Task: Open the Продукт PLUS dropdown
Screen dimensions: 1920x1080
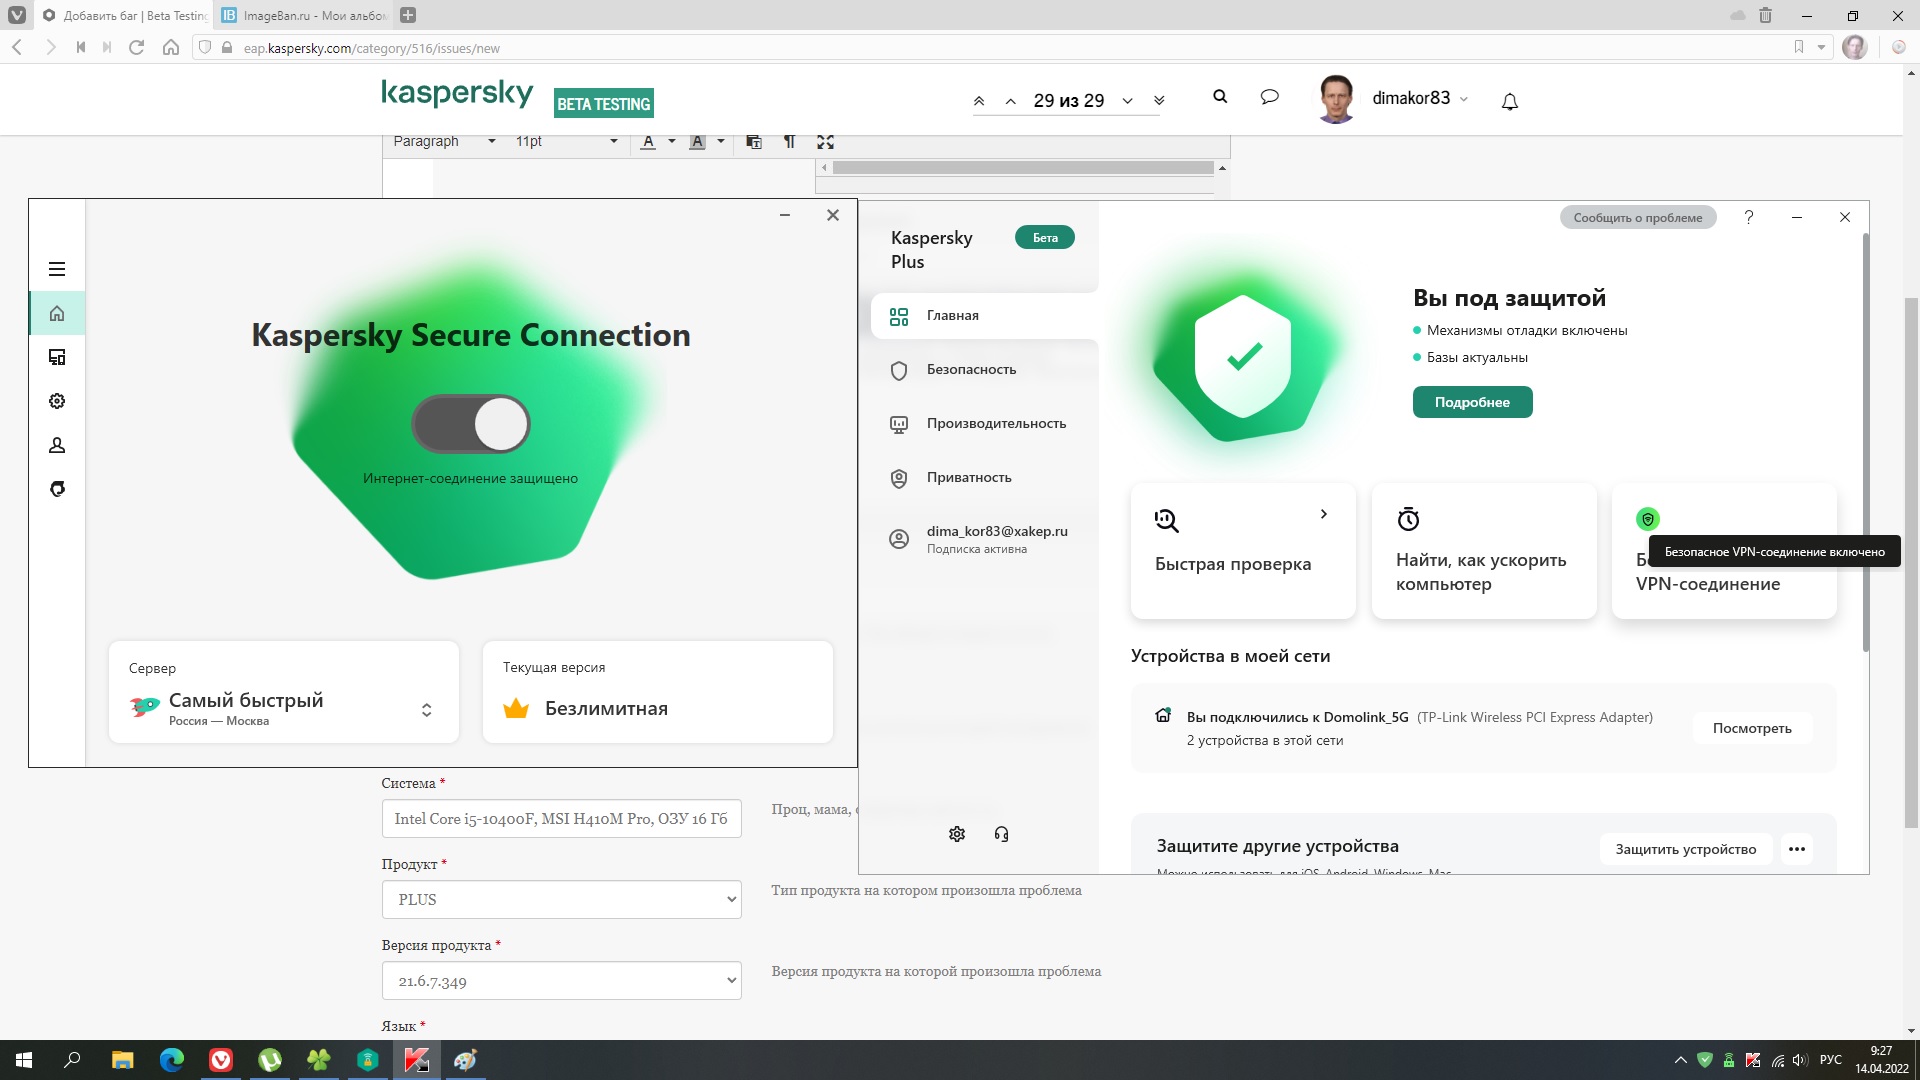Action: click(x=561, y=899)
